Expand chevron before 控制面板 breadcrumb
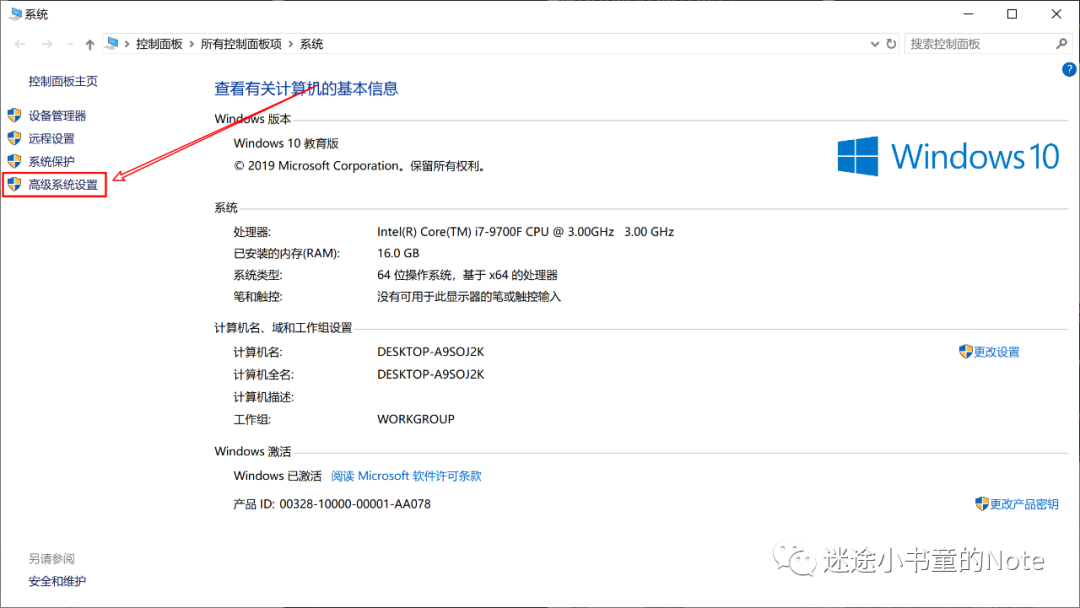The image size is (1080, 608). tap(127, 44)
